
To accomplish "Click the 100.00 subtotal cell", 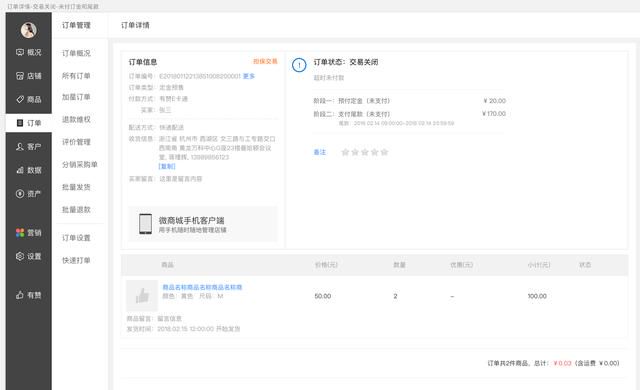I will [537, 296].
